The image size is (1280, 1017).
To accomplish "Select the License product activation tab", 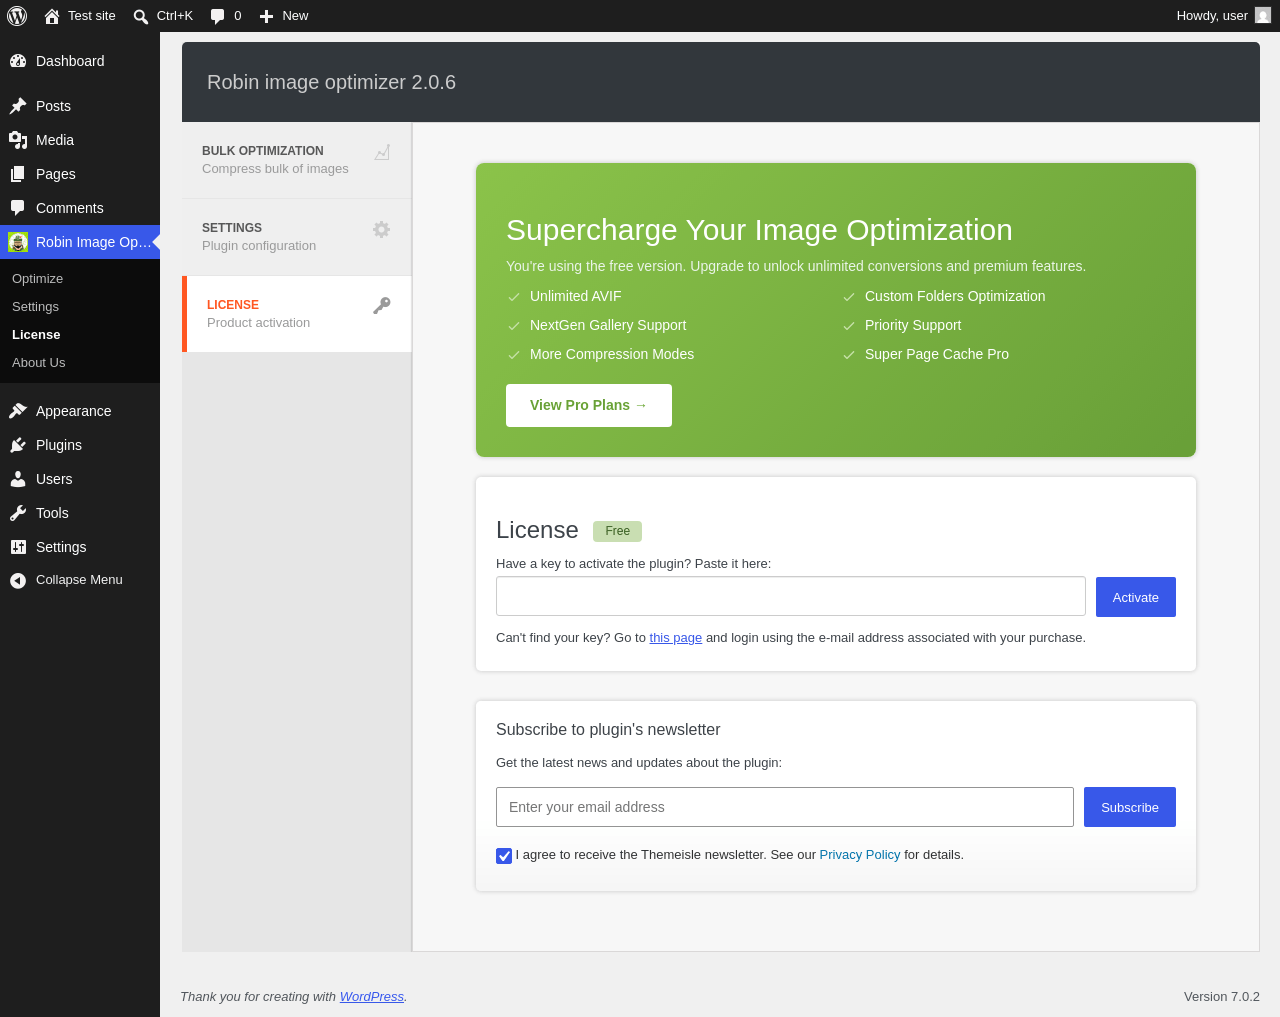I will pyautogui.click(x=297, y=314).
